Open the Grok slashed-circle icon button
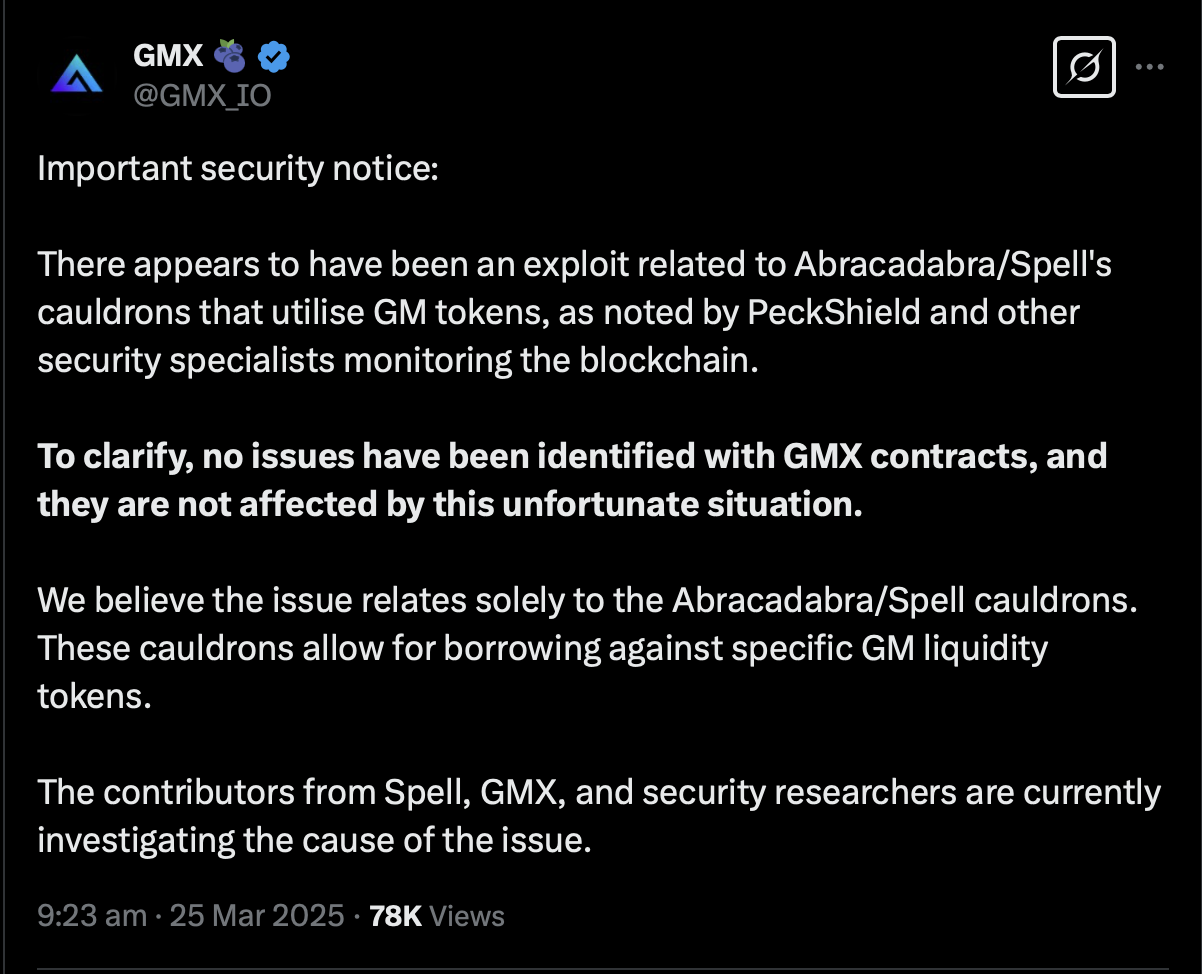The image size is (1202, 974). (x=1084, y=67)
